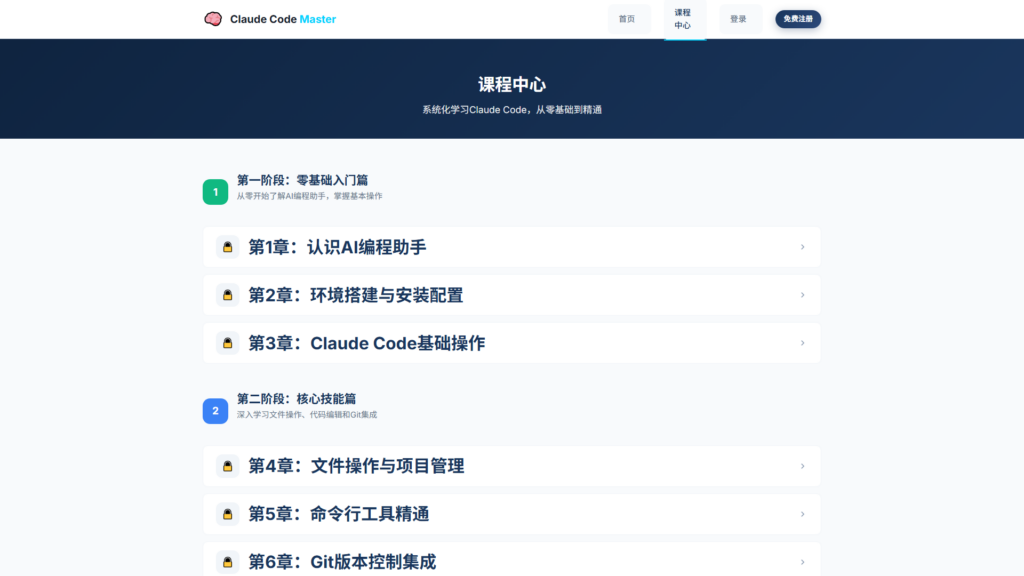Screen dimensions: 1024x576
Task: Expand 第1章 using its chevron arrow
Action: click(803, 247)
